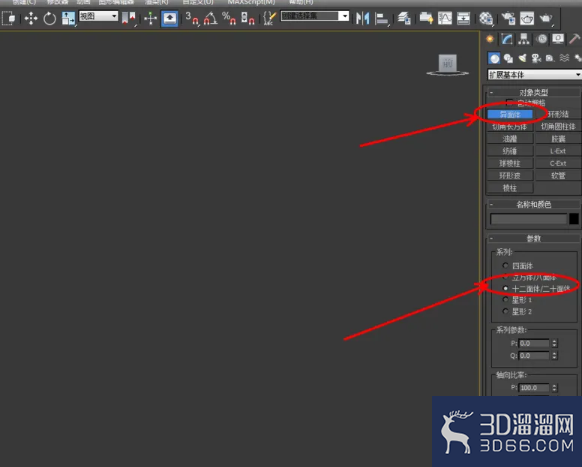Select the Helpers category icon

click(x=550, y=58)
